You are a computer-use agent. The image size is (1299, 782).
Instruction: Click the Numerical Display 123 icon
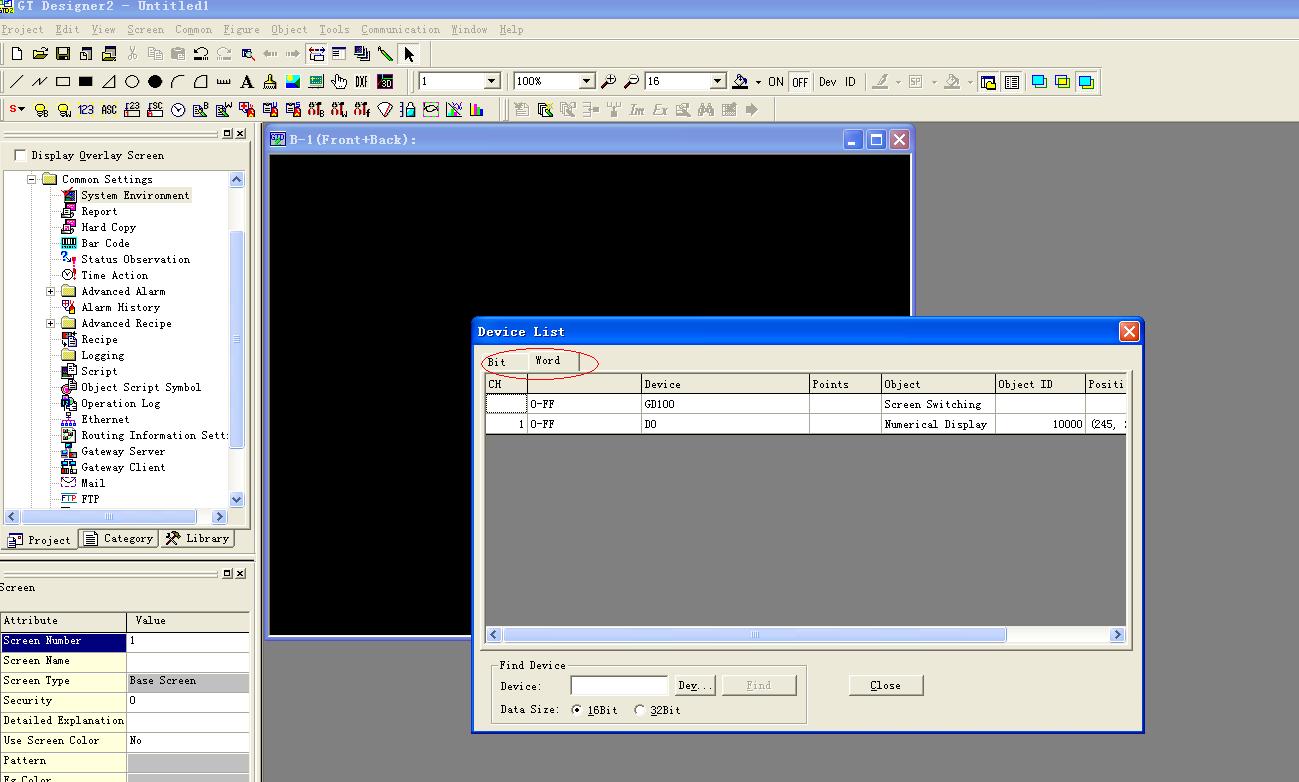(86, 110)
